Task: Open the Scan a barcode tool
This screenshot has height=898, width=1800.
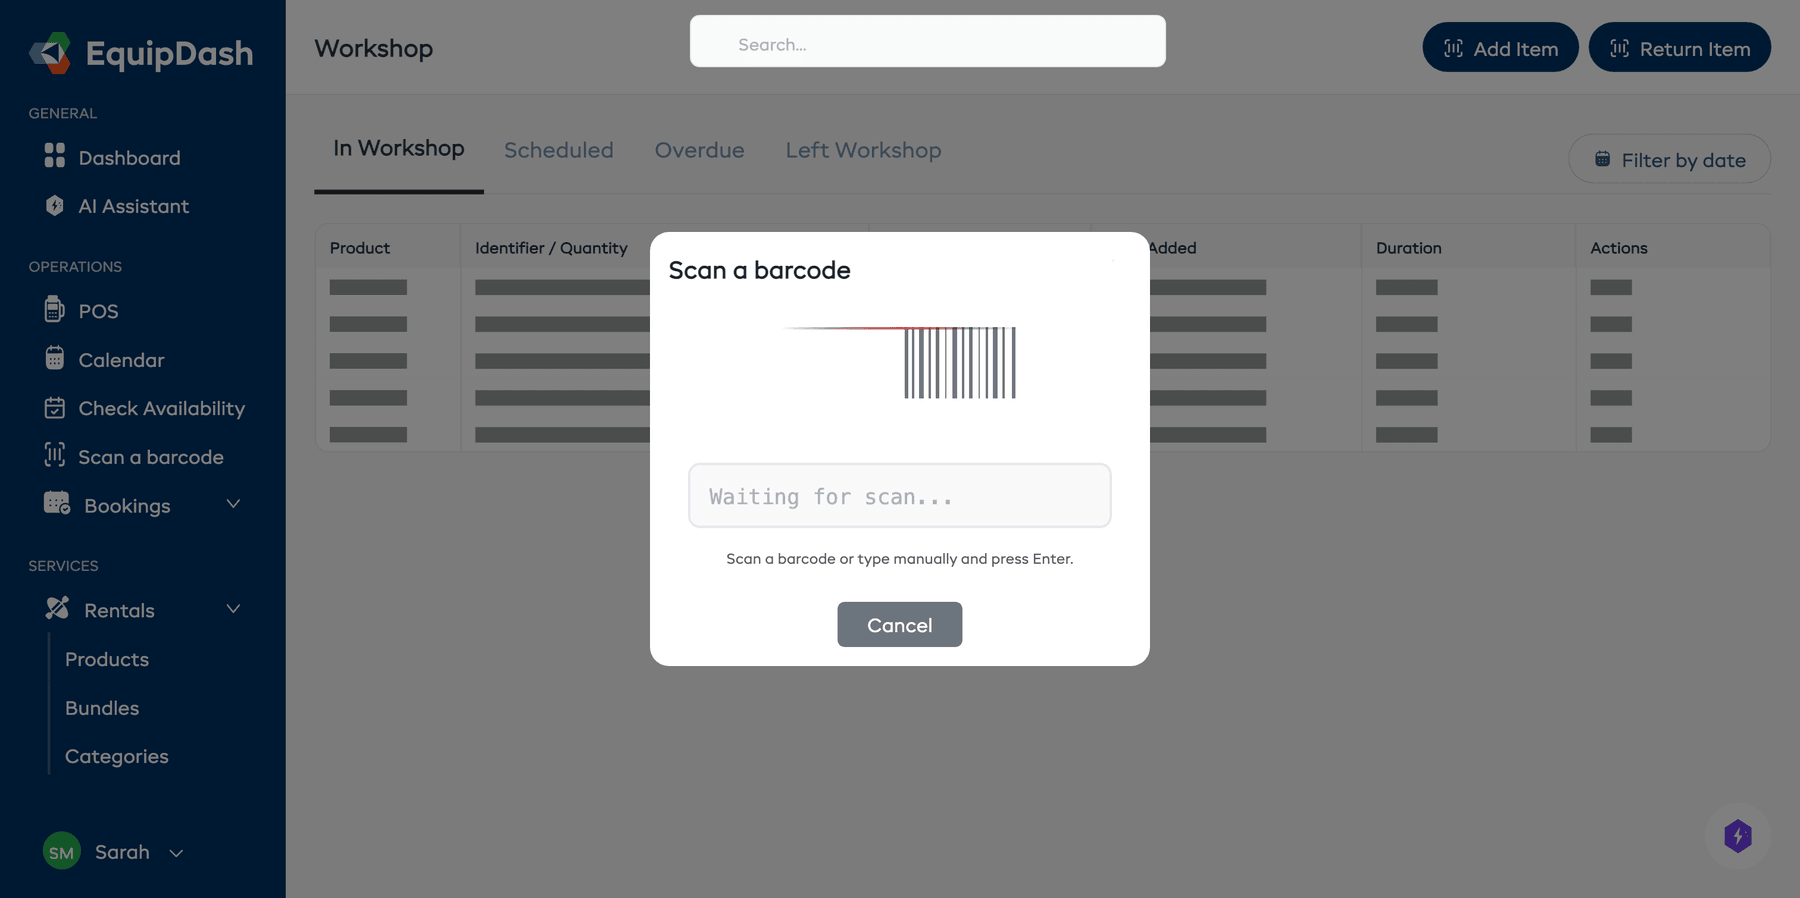Action: pos(150,456)
